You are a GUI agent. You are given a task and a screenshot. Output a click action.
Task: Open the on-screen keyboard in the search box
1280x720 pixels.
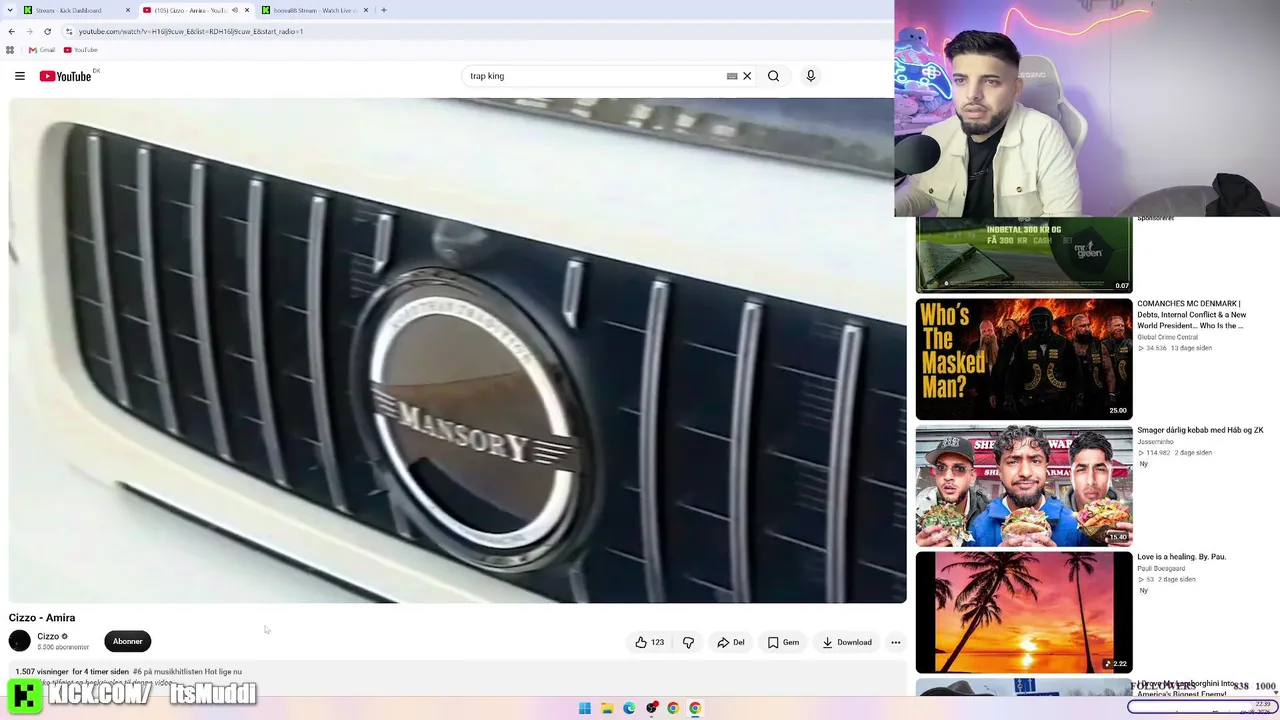coord(732,76)
